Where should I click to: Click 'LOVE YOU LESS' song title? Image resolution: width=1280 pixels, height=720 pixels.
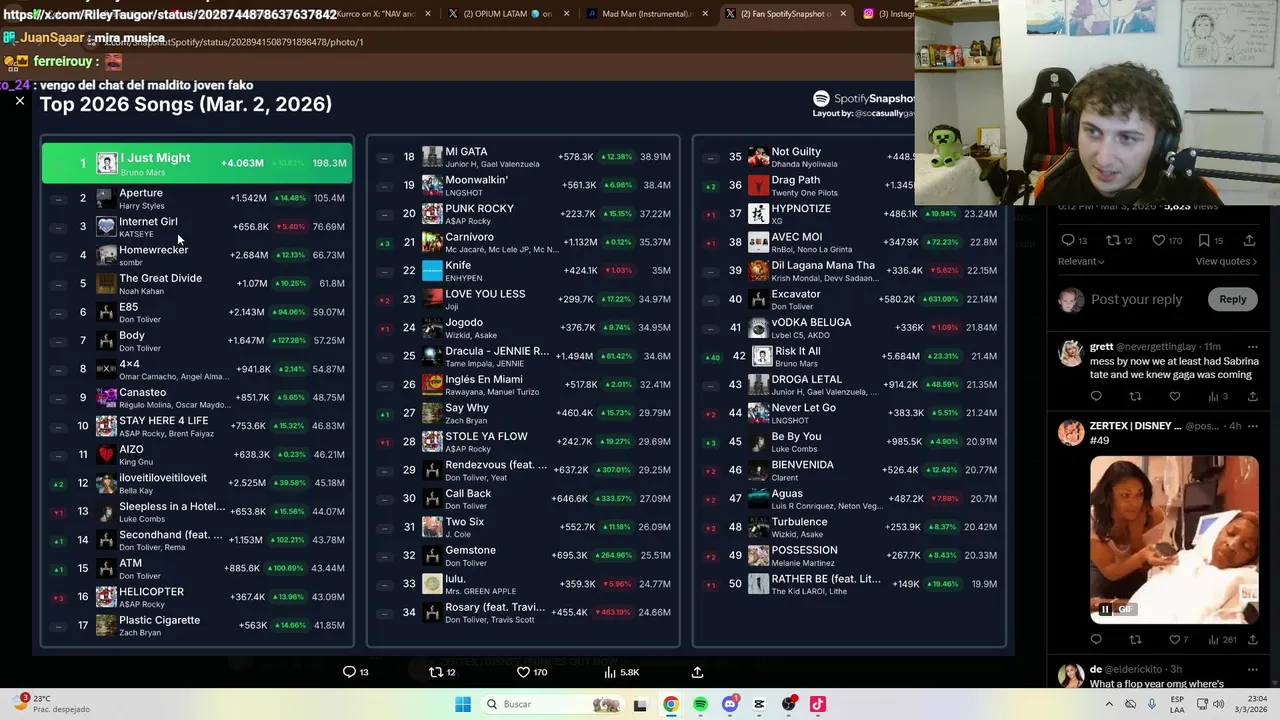click(x=485, y=294)
